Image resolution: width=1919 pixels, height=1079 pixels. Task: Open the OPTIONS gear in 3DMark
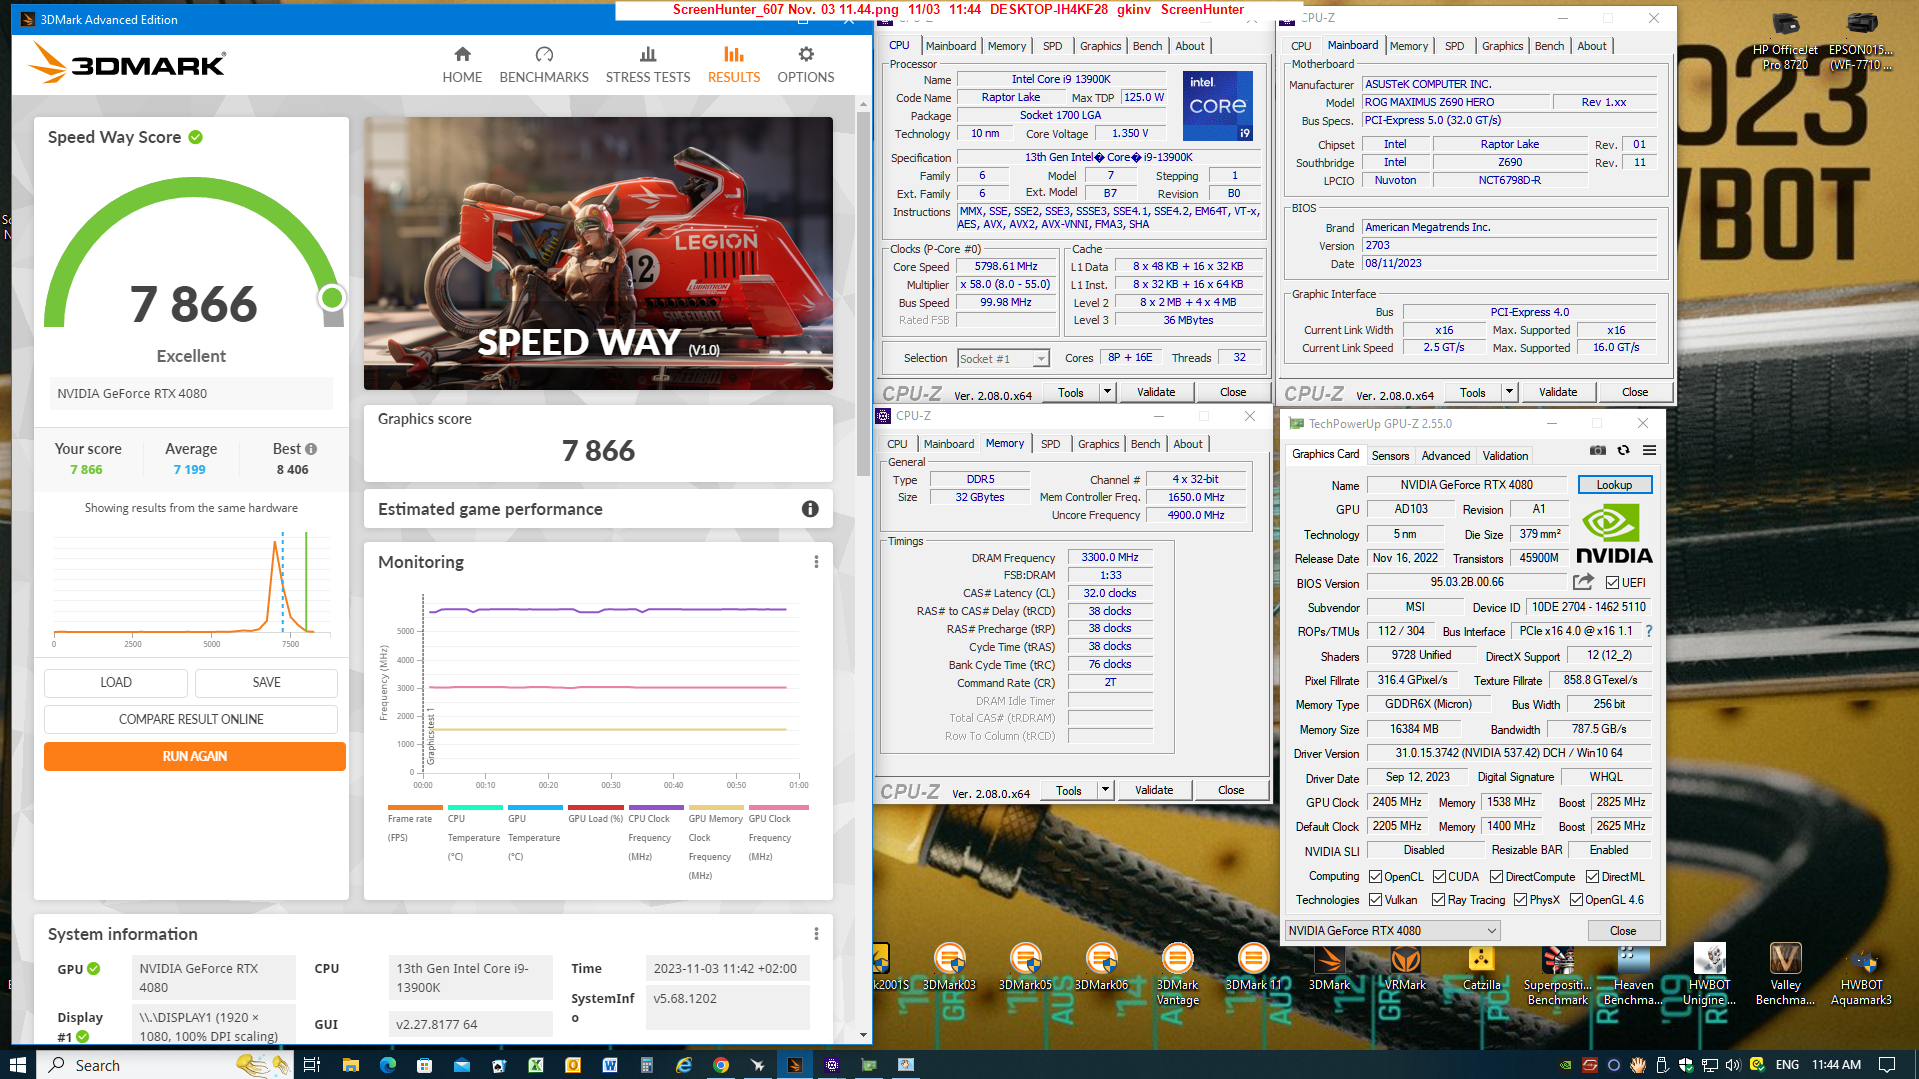(806, 54)
